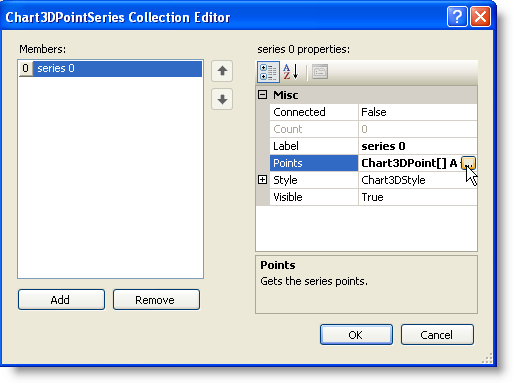Select the Count property label
Image resolution: width=513 pixels, height=383 pixels.
pos(314,129)
